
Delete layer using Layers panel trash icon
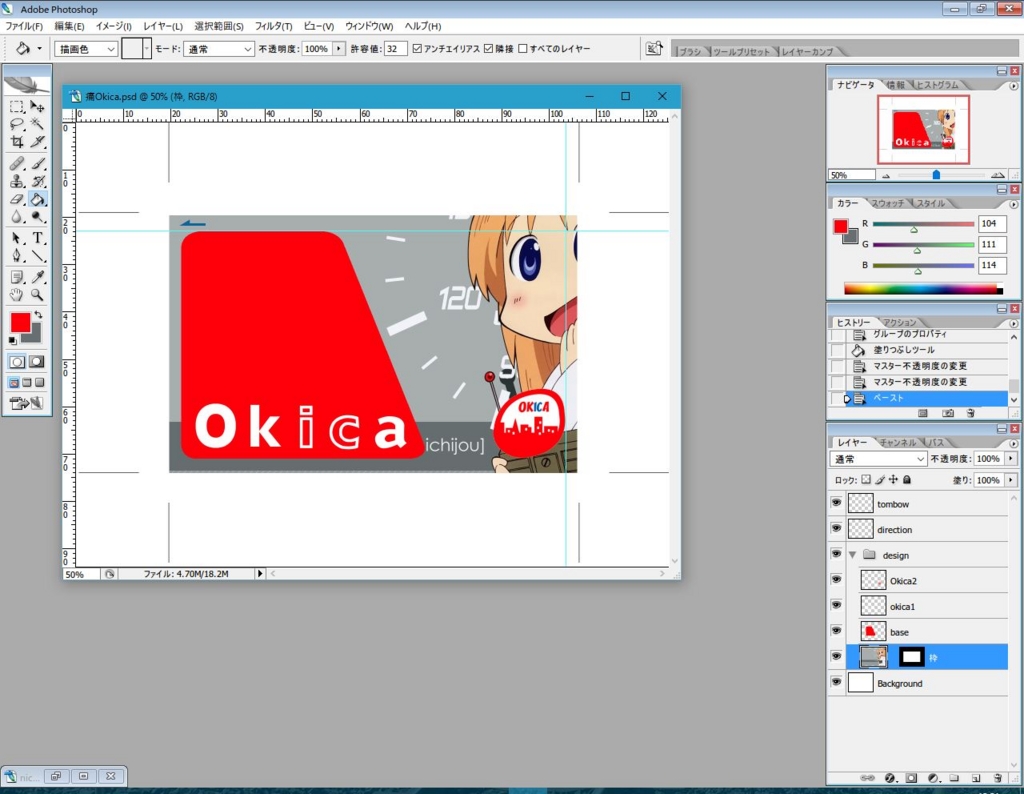tap(997, 778)
